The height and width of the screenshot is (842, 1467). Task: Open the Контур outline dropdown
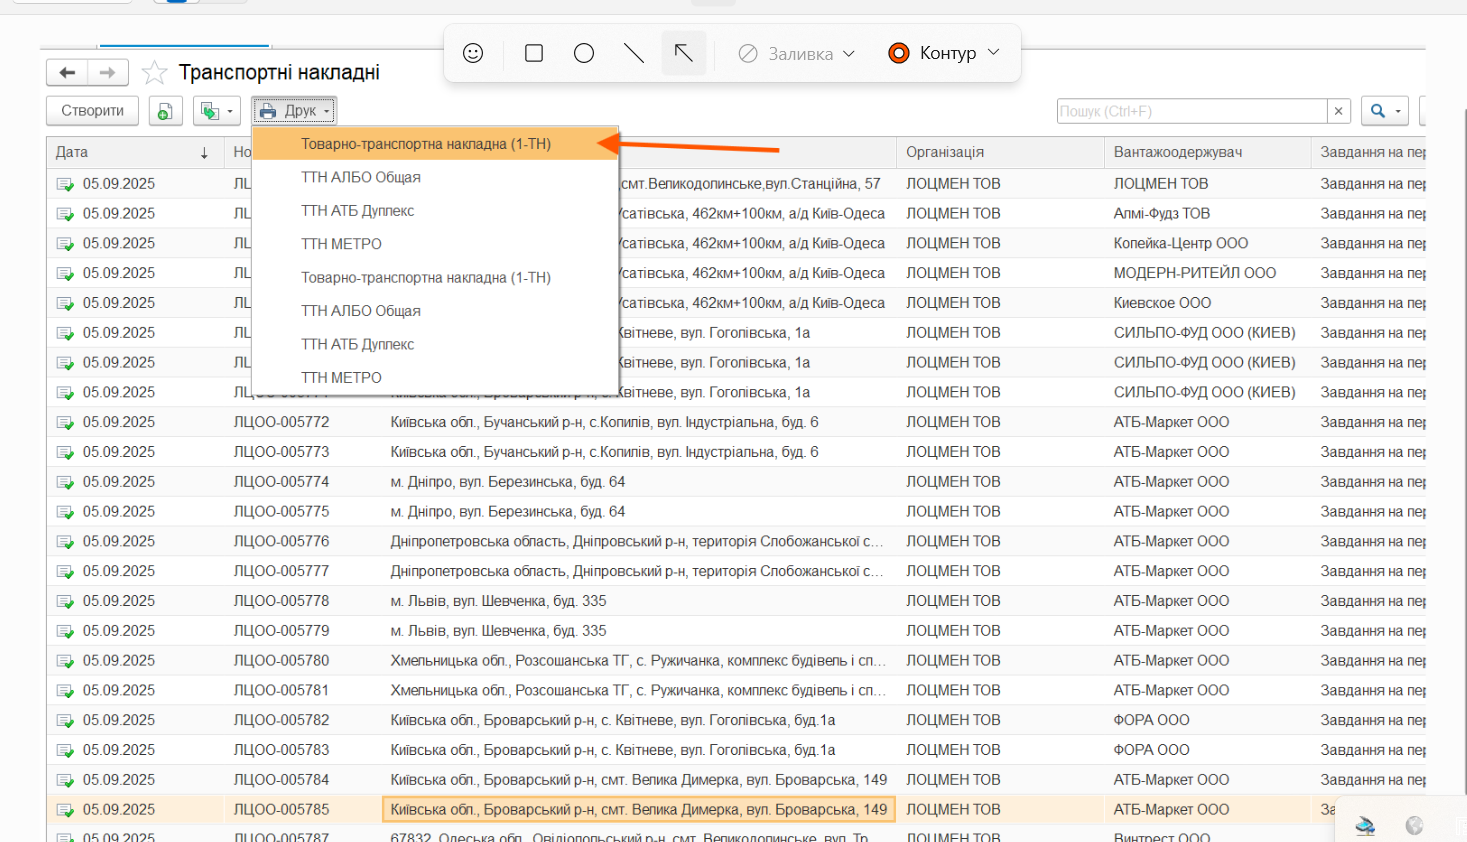[944, 53]
